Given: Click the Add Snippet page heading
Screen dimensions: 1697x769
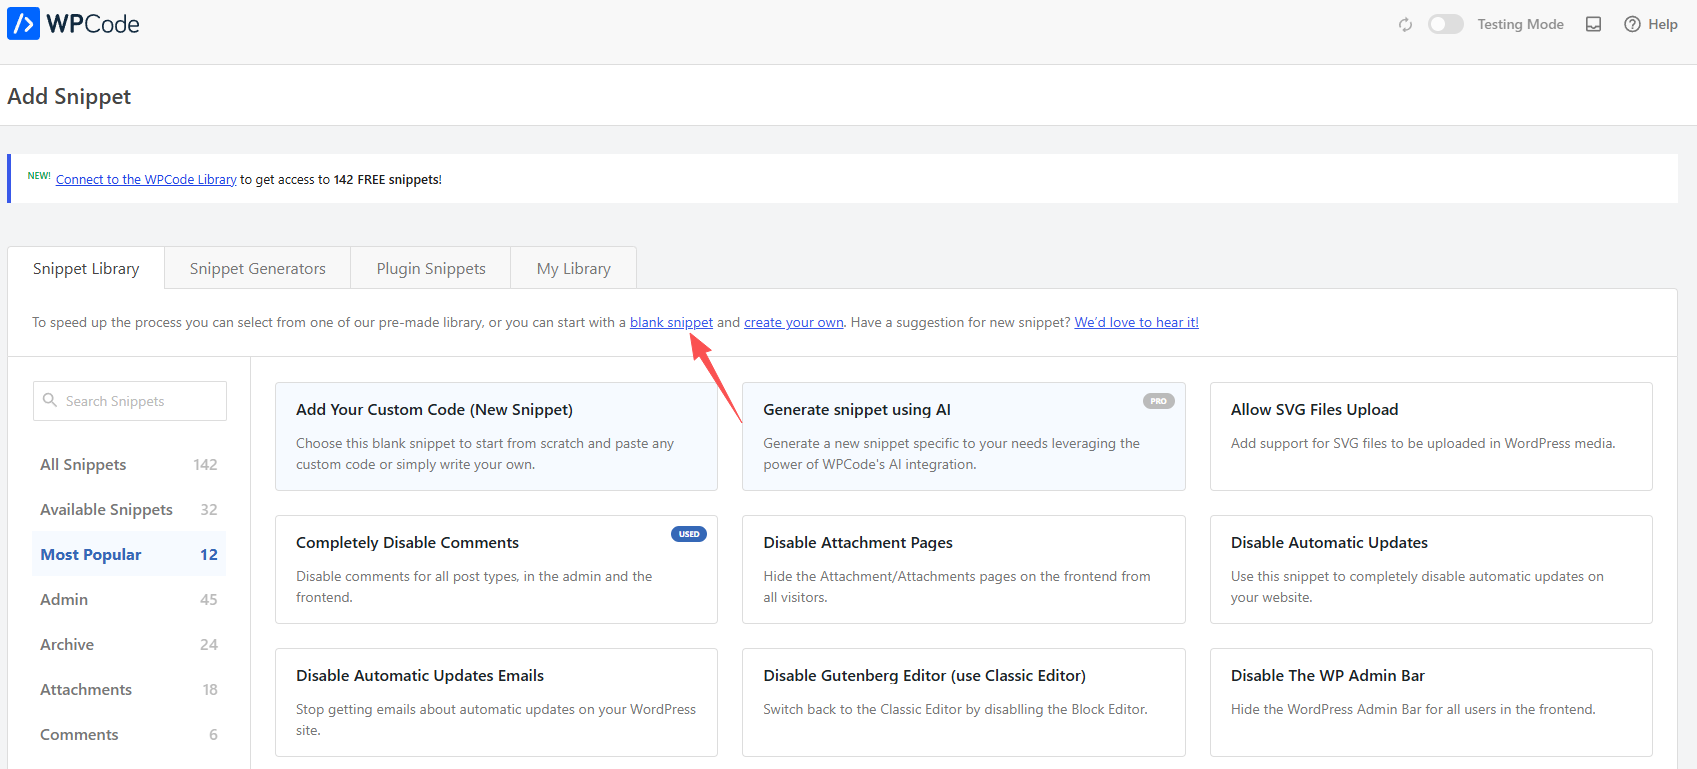Looking at the screenshot, I should click(x=69, y=96).
